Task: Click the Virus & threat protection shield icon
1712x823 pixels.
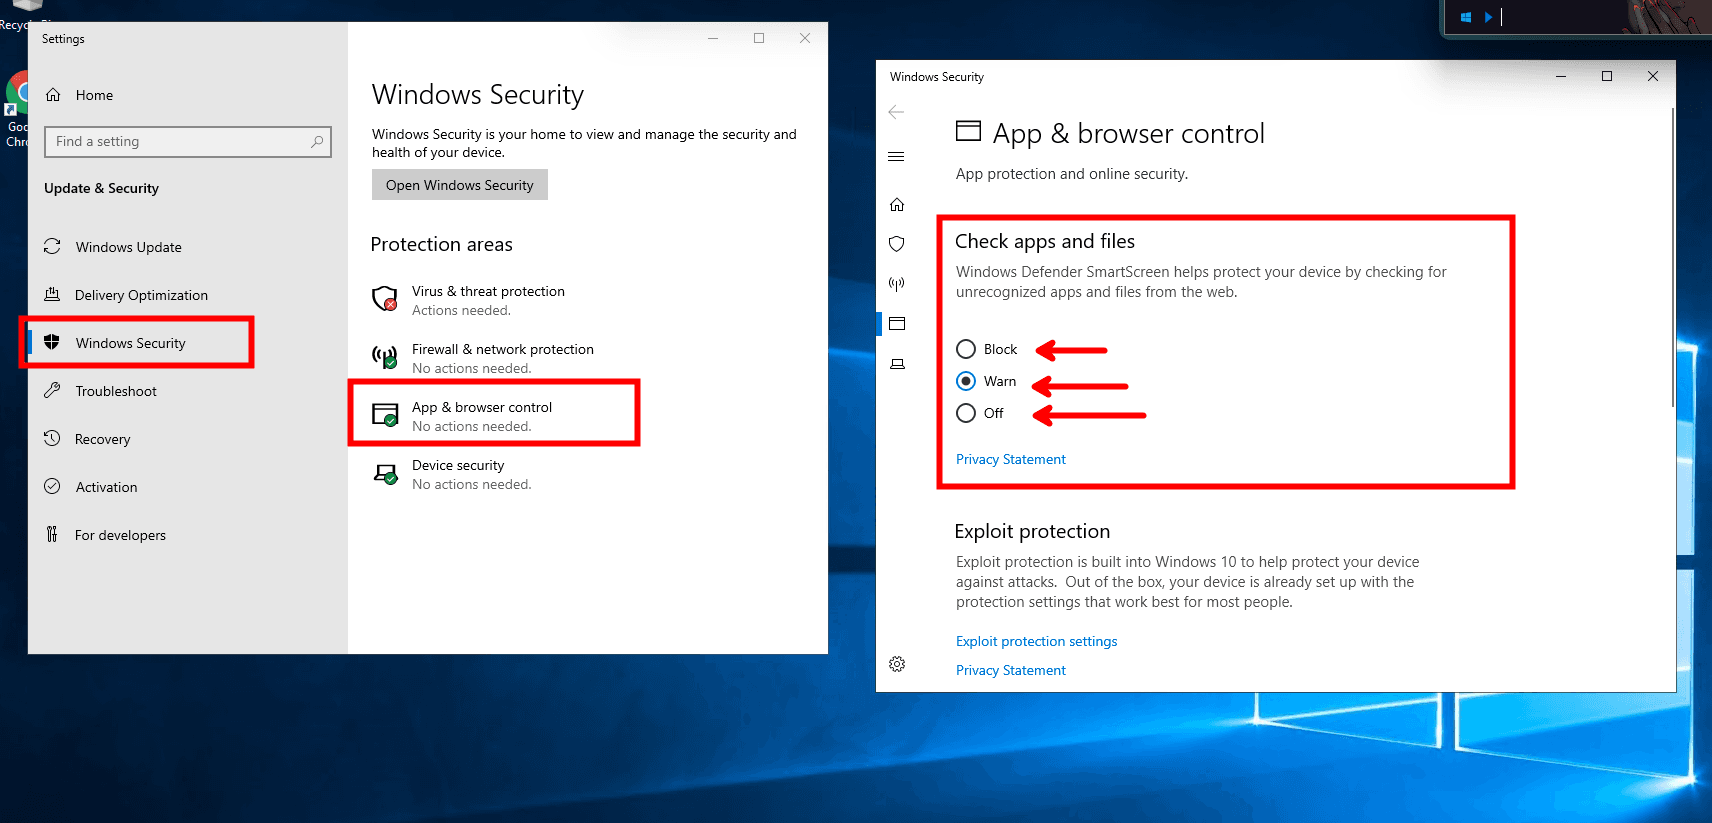Action: click(385, 299)
